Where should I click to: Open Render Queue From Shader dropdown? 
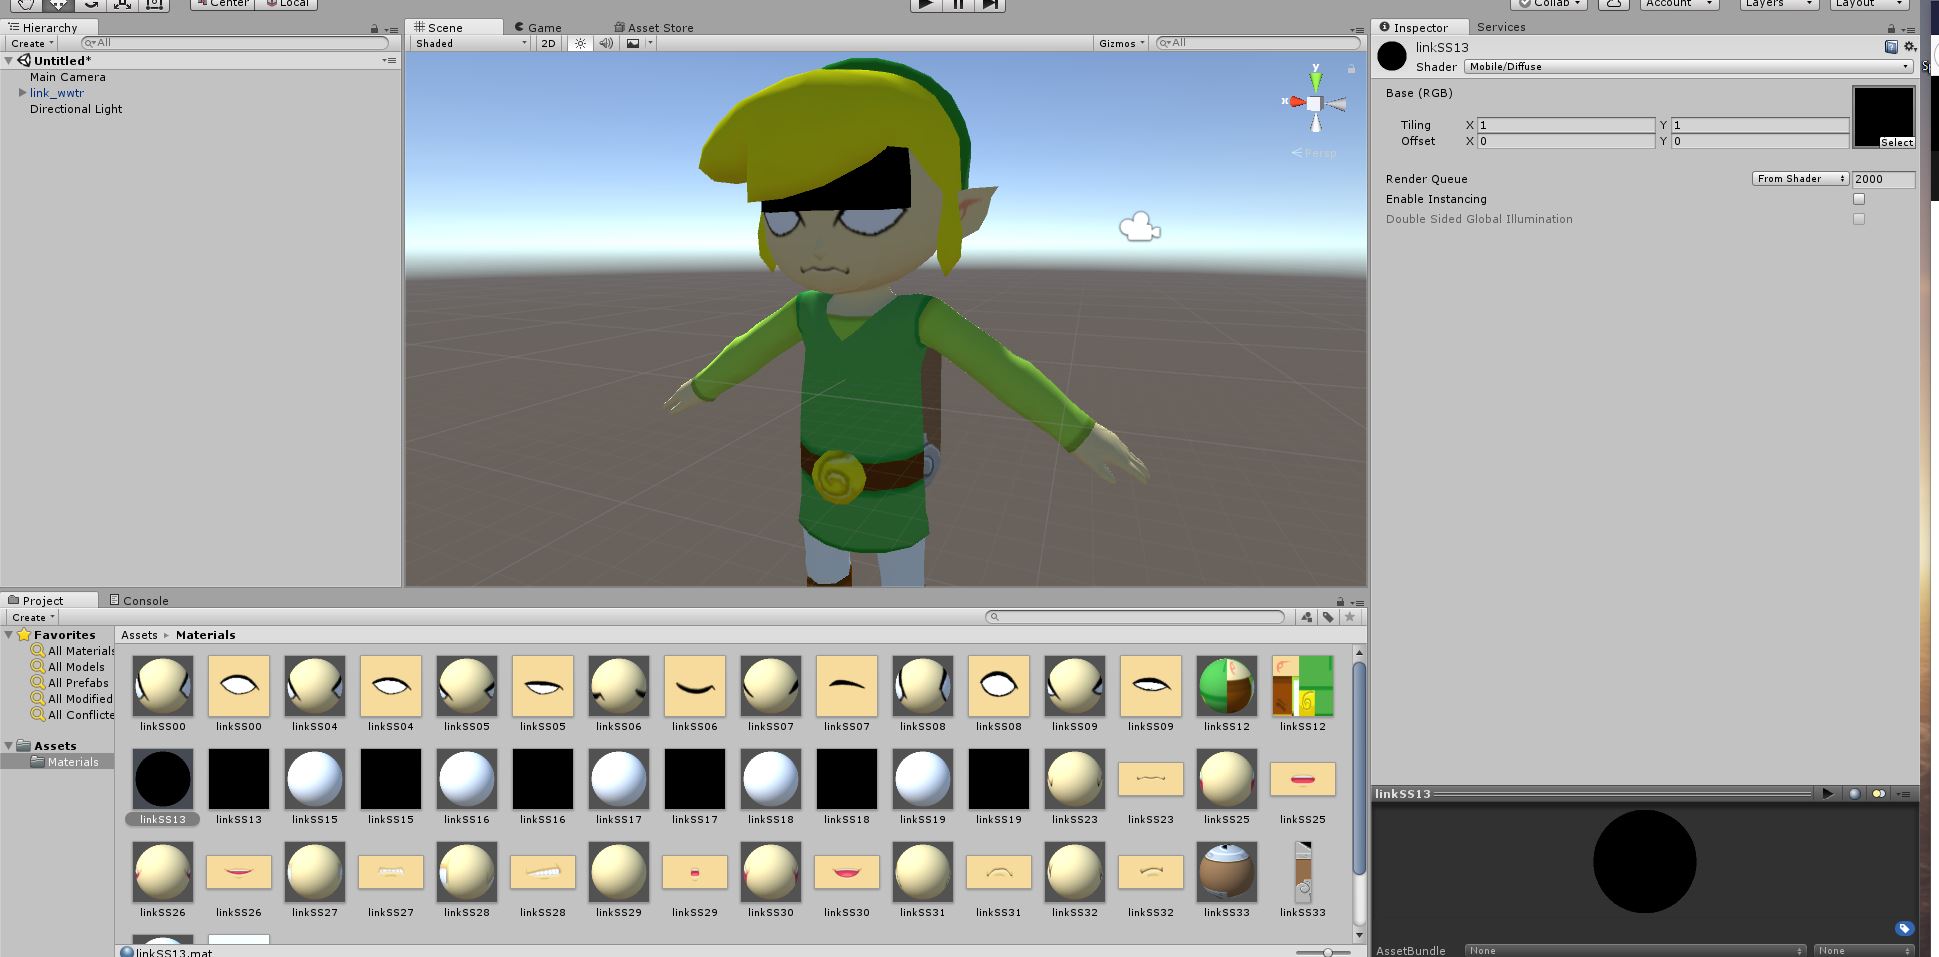pos(1800,179)
